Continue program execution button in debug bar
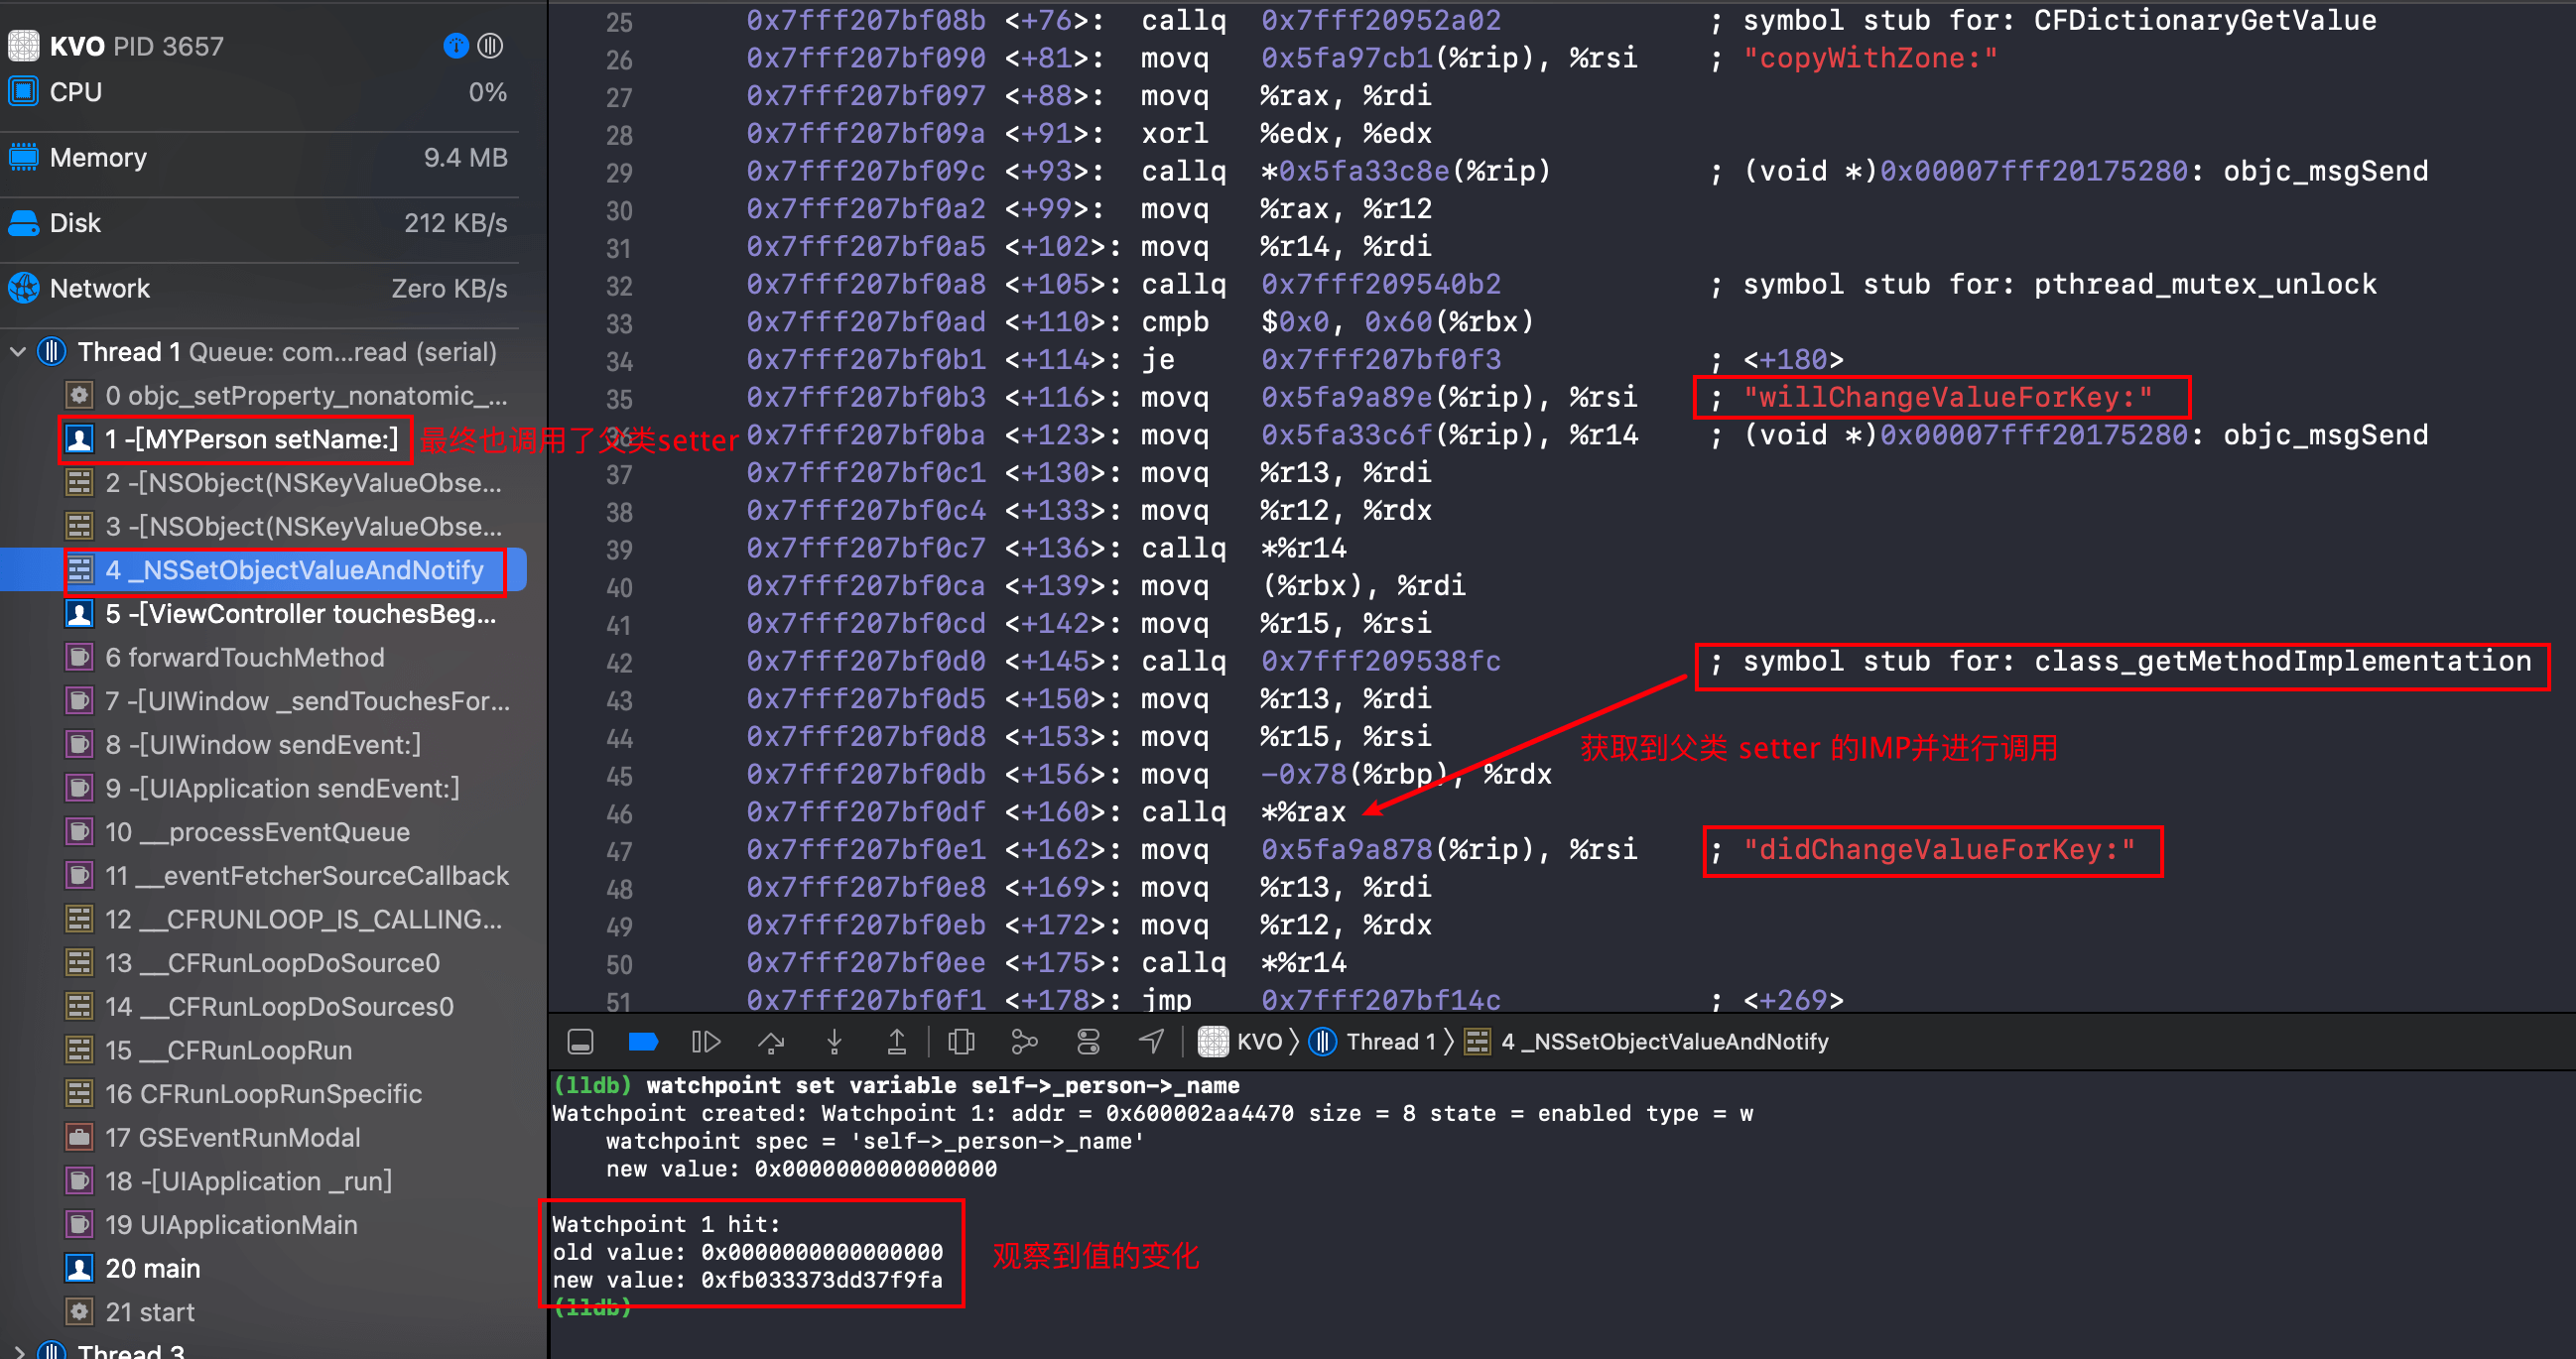2576x1359 pixels. [706, 1042]
